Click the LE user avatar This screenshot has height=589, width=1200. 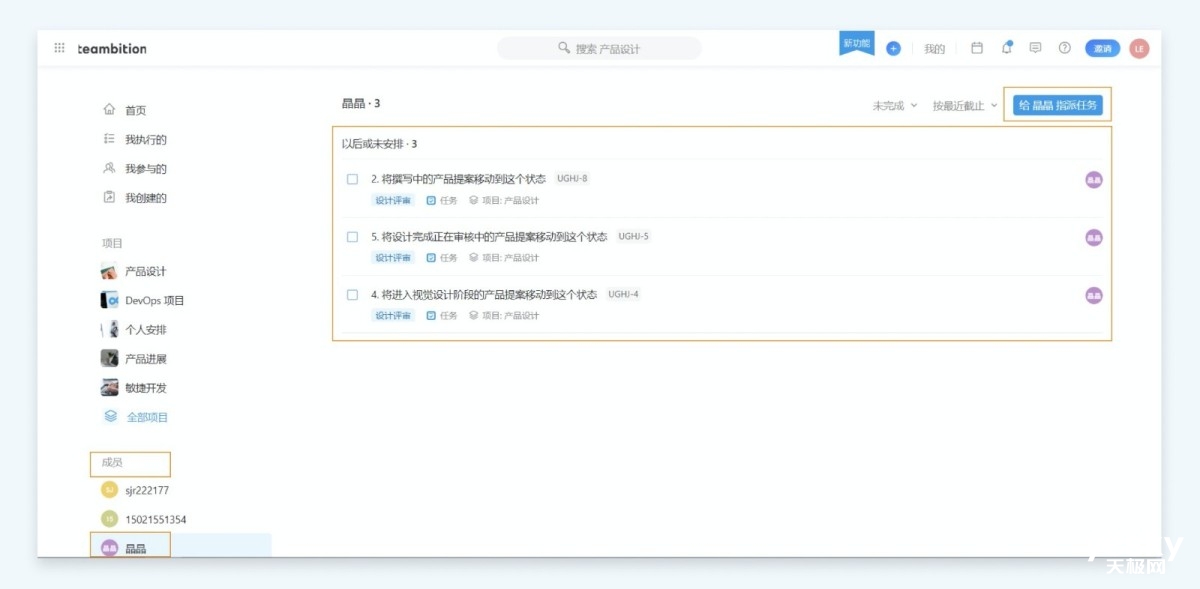pos(1139,48)
